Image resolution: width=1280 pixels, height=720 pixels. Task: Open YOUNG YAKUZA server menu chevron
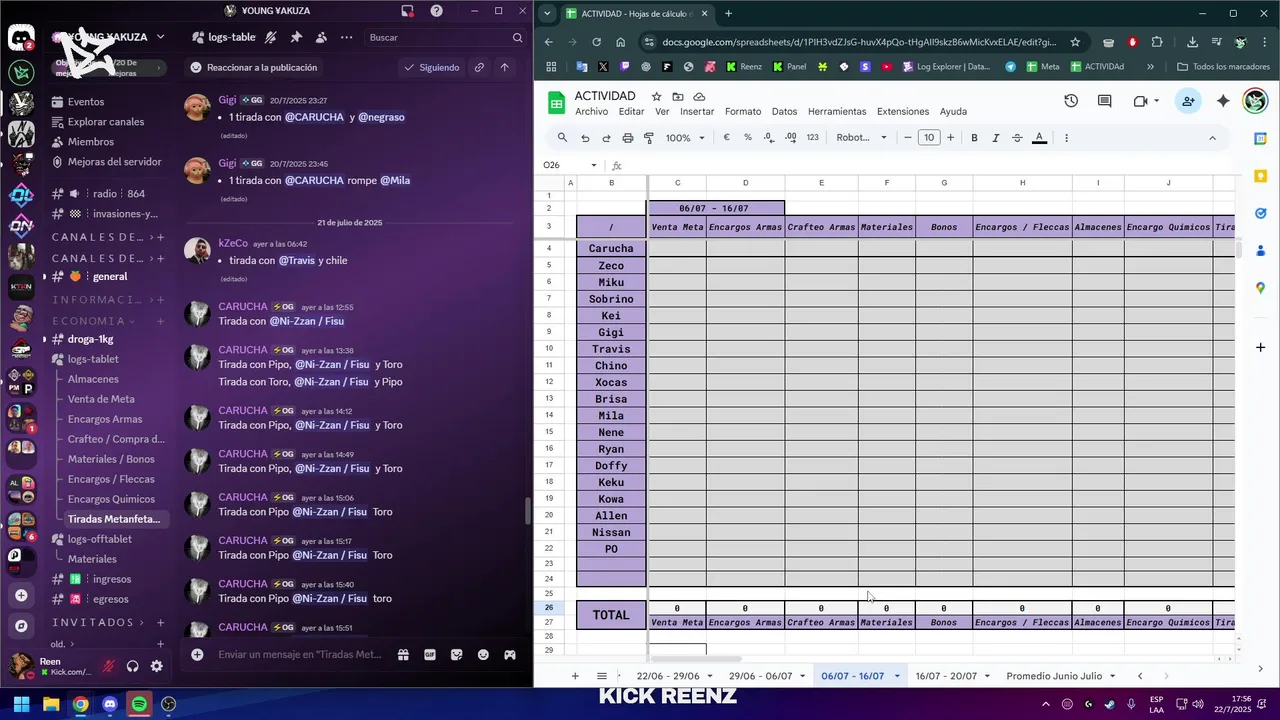pos(160,37)
